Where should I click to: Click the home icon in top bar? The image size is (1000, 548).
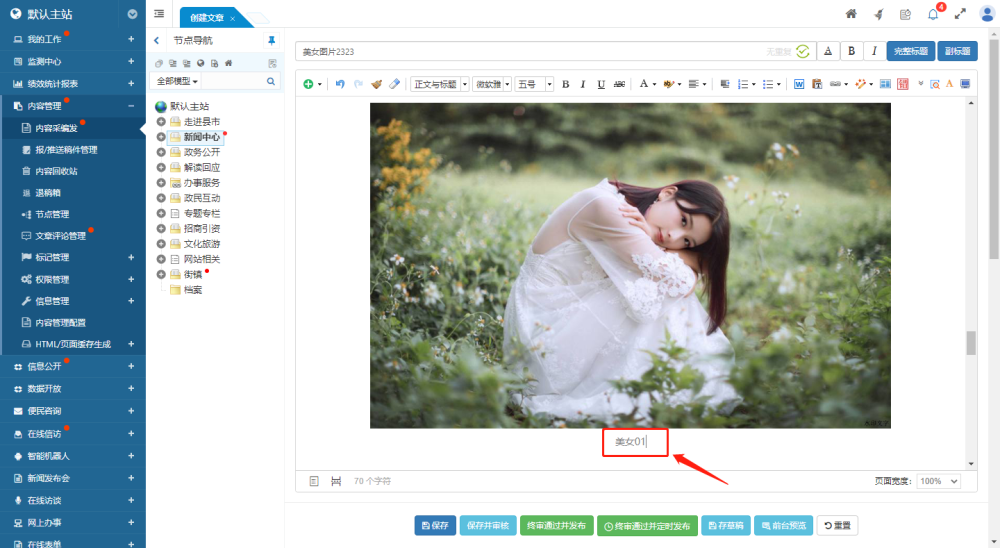click(x=851, y=14)
